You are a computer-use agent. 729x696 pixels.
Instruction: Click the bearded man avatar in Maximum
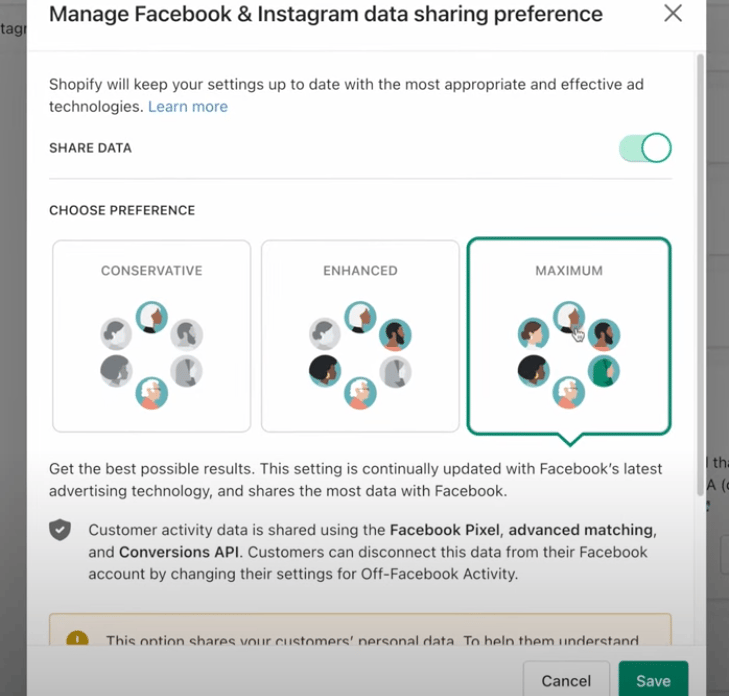[604, 334]
